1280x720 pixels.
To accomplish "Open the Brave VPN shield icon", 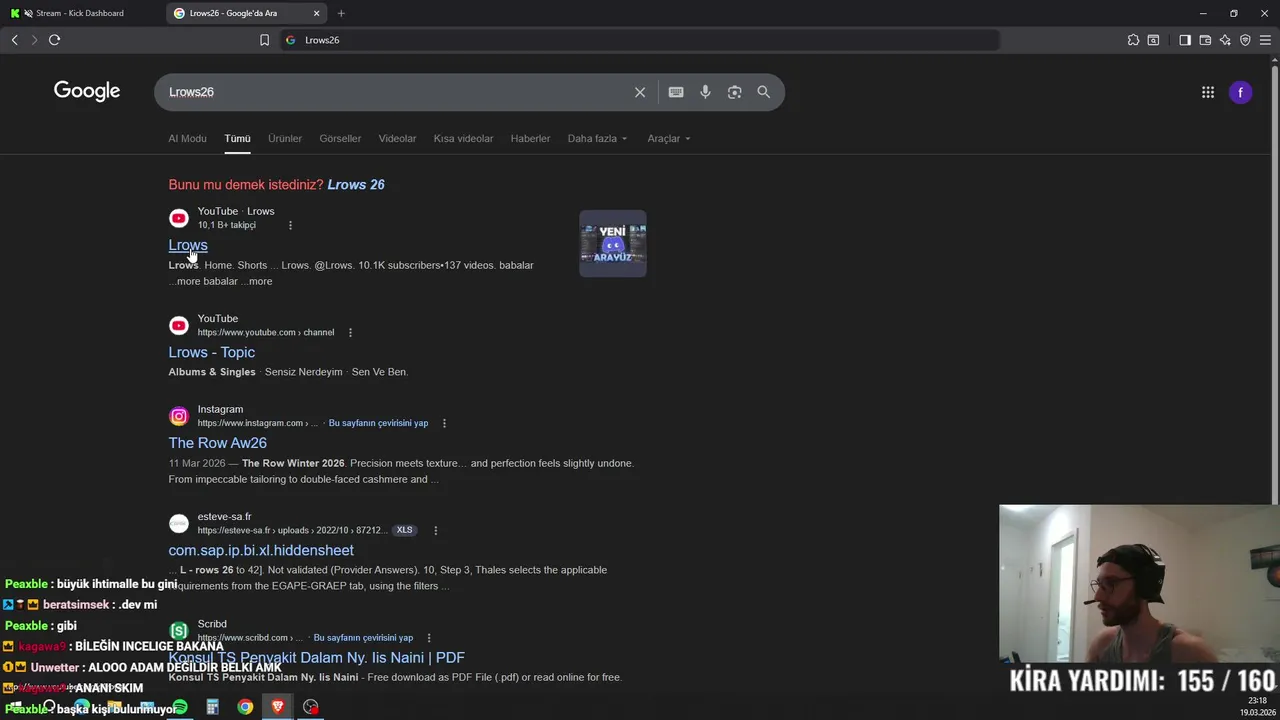I will [x=1245, y=40].
